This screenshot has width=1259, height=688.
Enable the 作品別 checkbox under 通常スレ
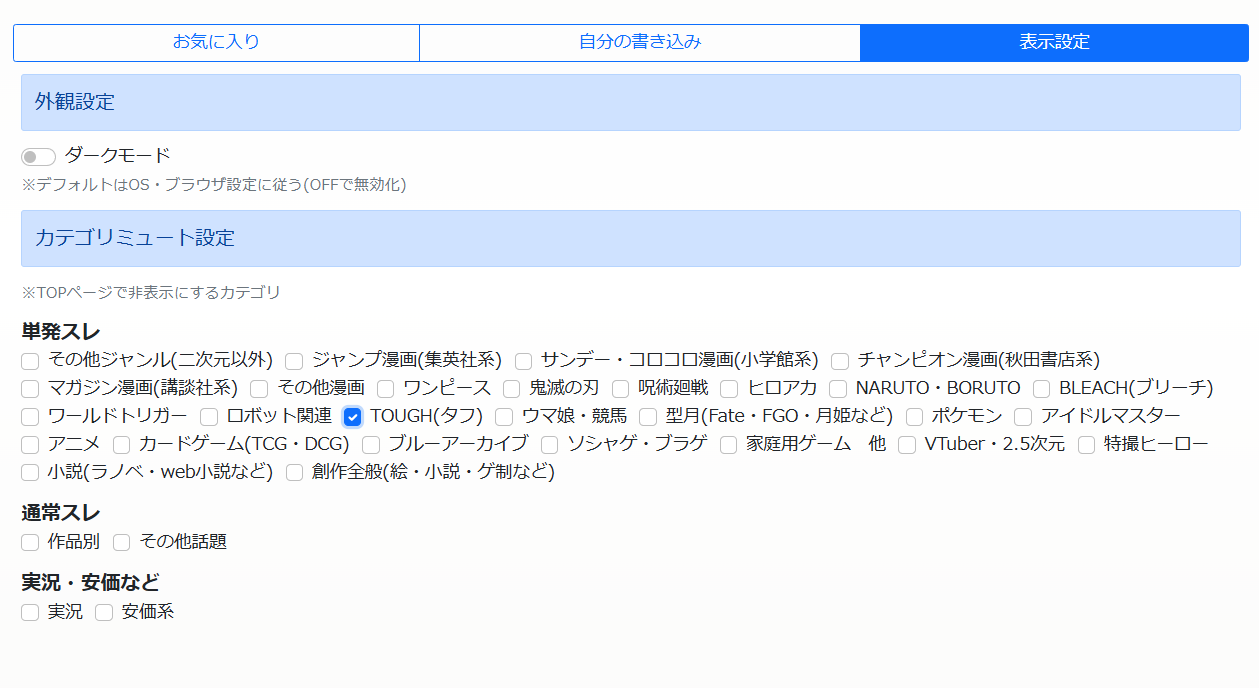(30, 543)
